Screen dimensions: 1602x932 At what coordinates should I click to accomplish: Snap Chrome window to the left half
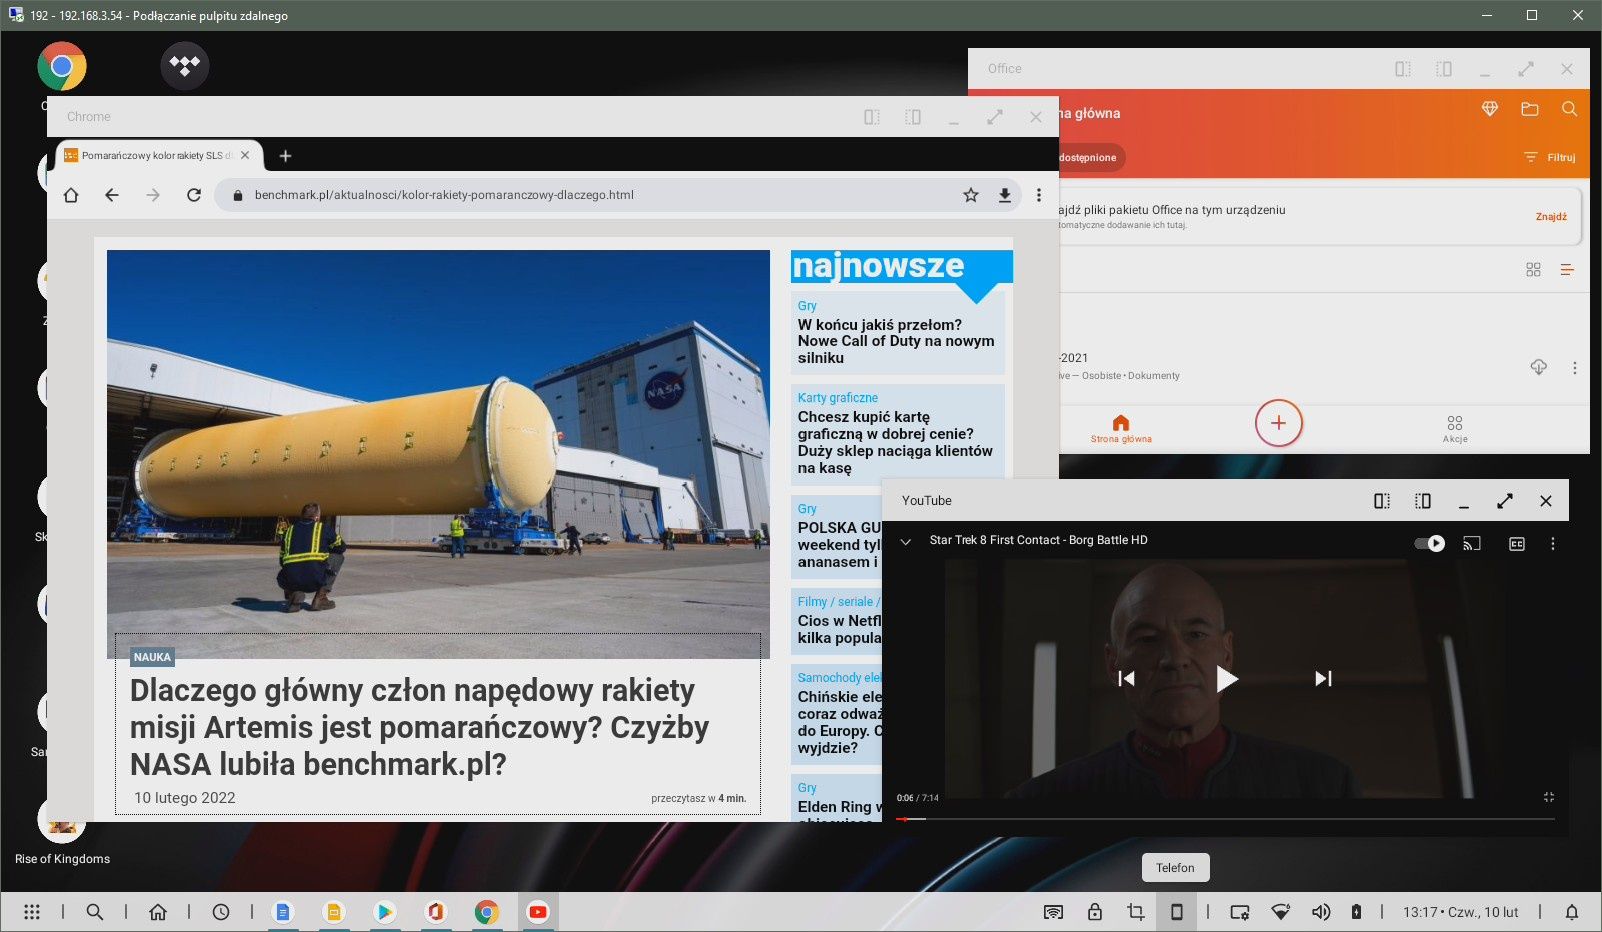(872, 117)
